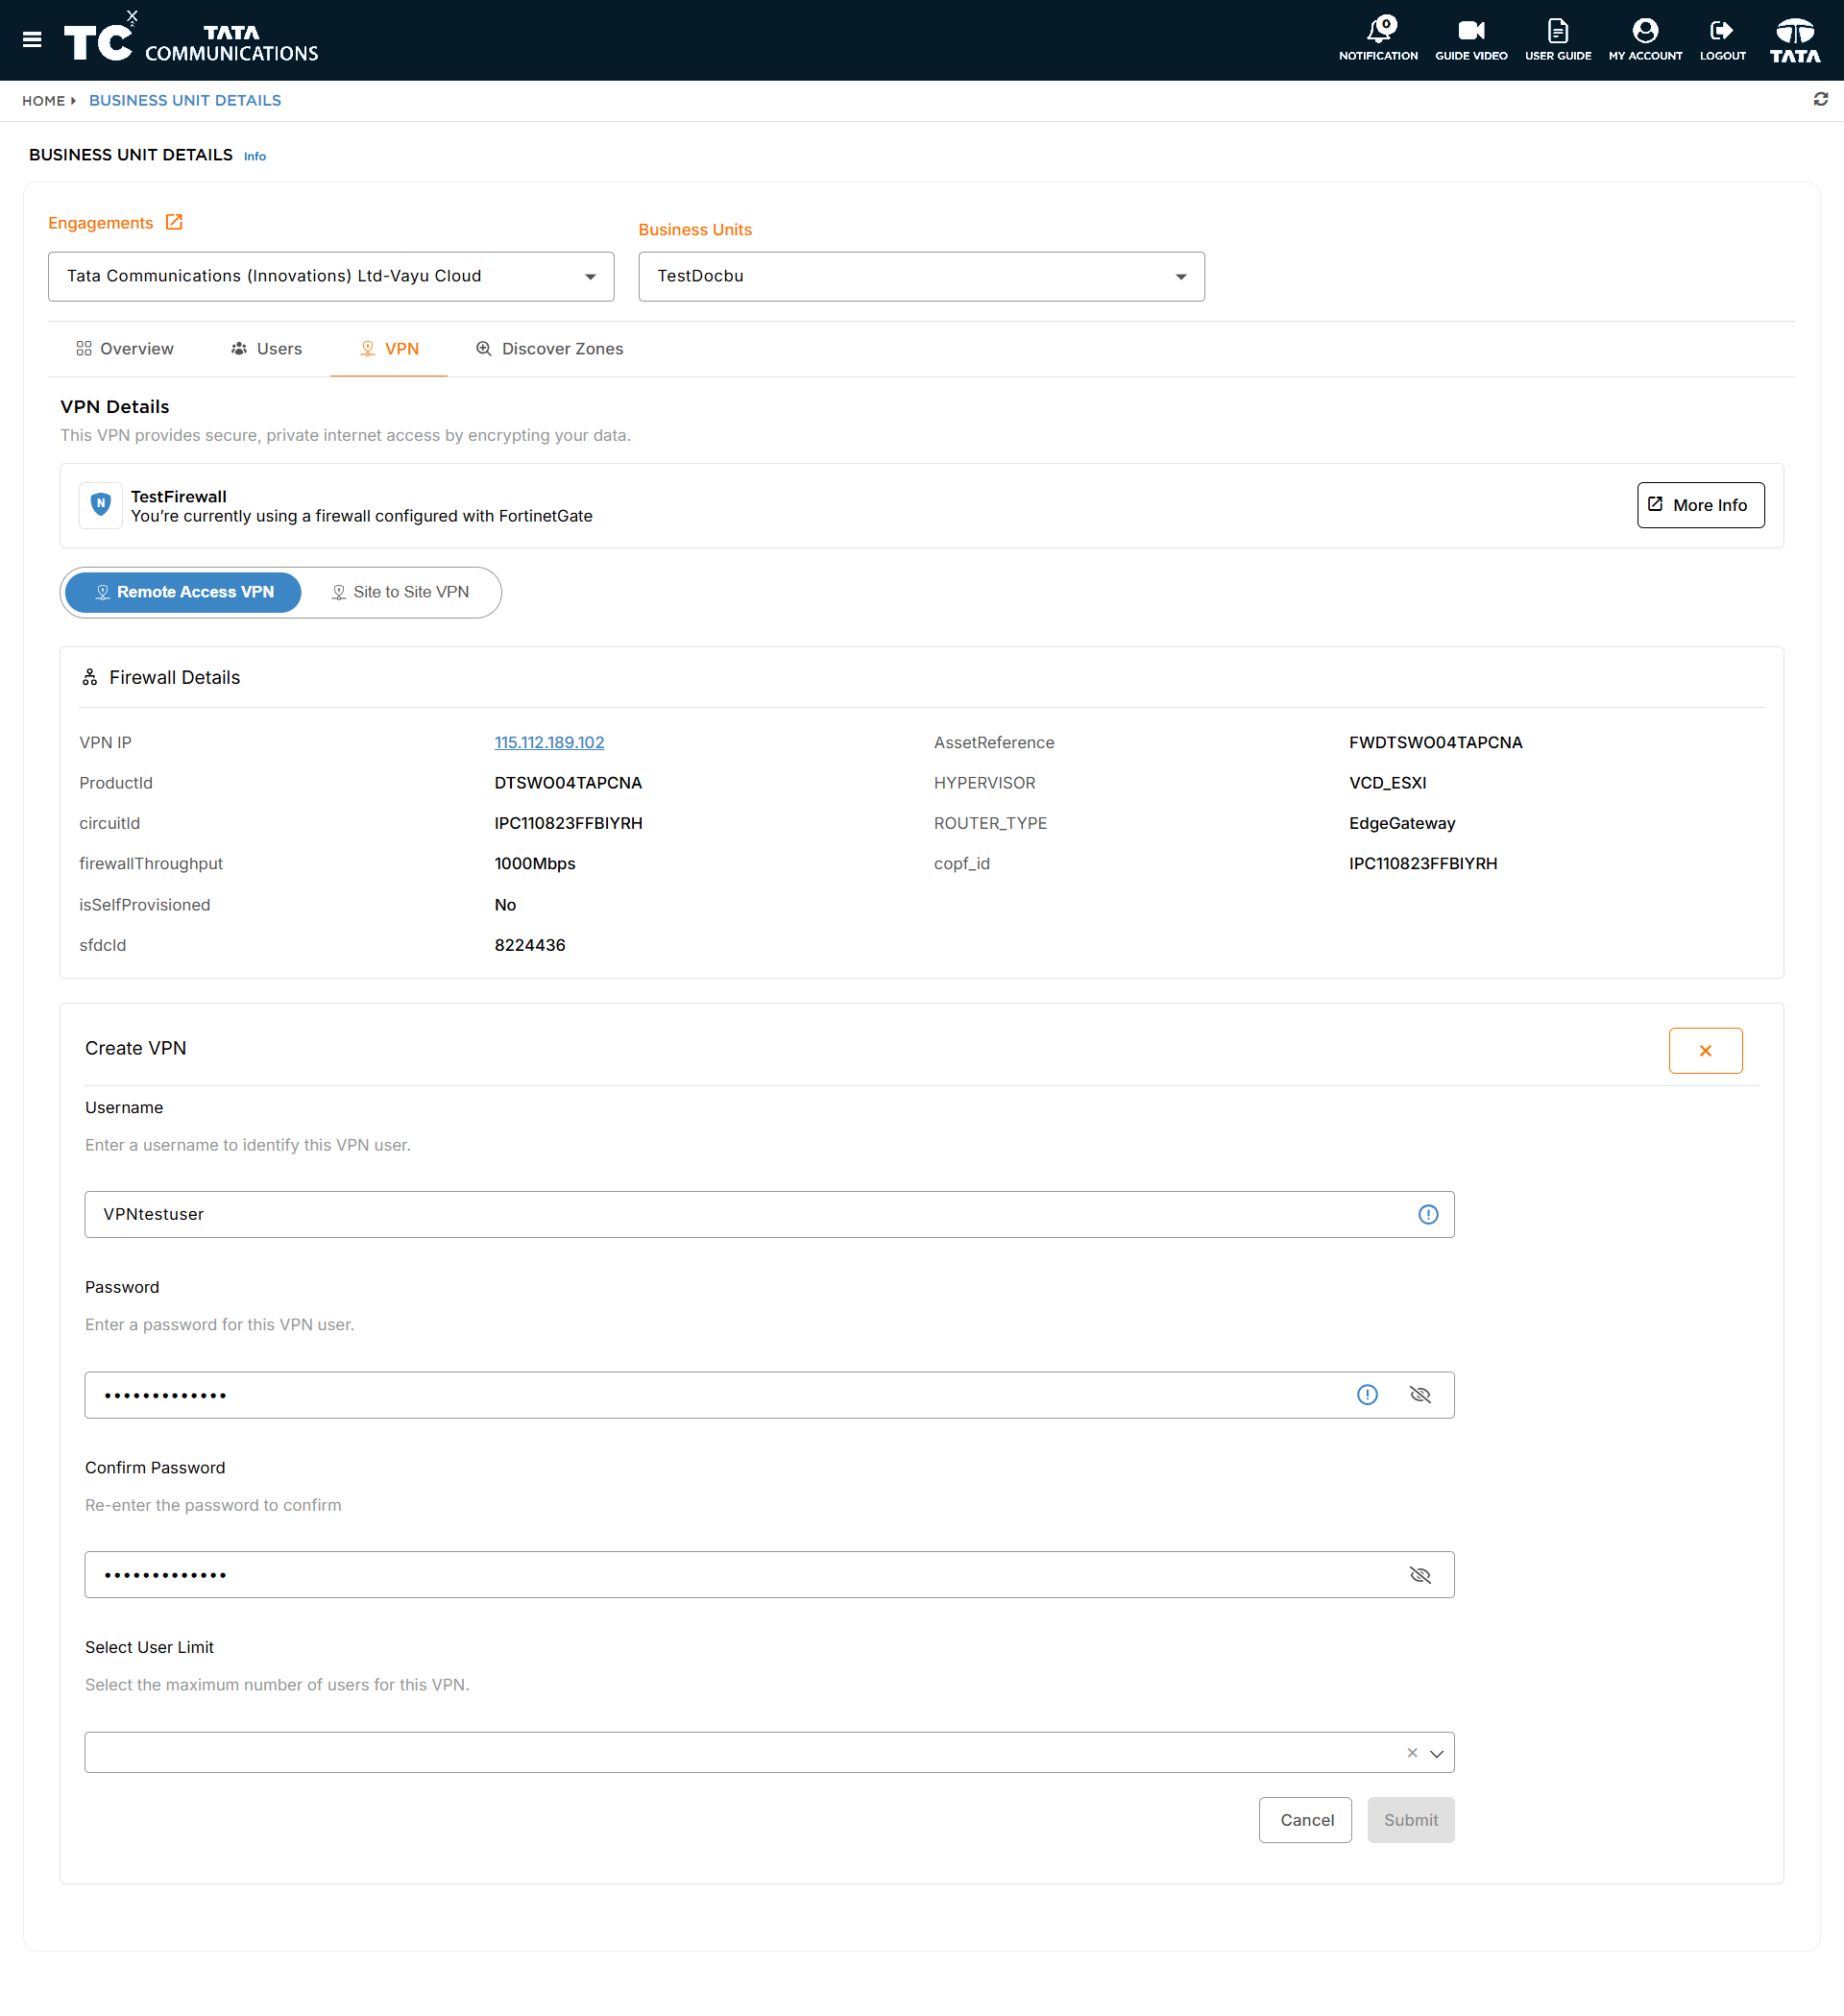Viewport: 1844px width, 2016px height.
Task: Show the Password field characters
Action: (x=1420, y=1394)
